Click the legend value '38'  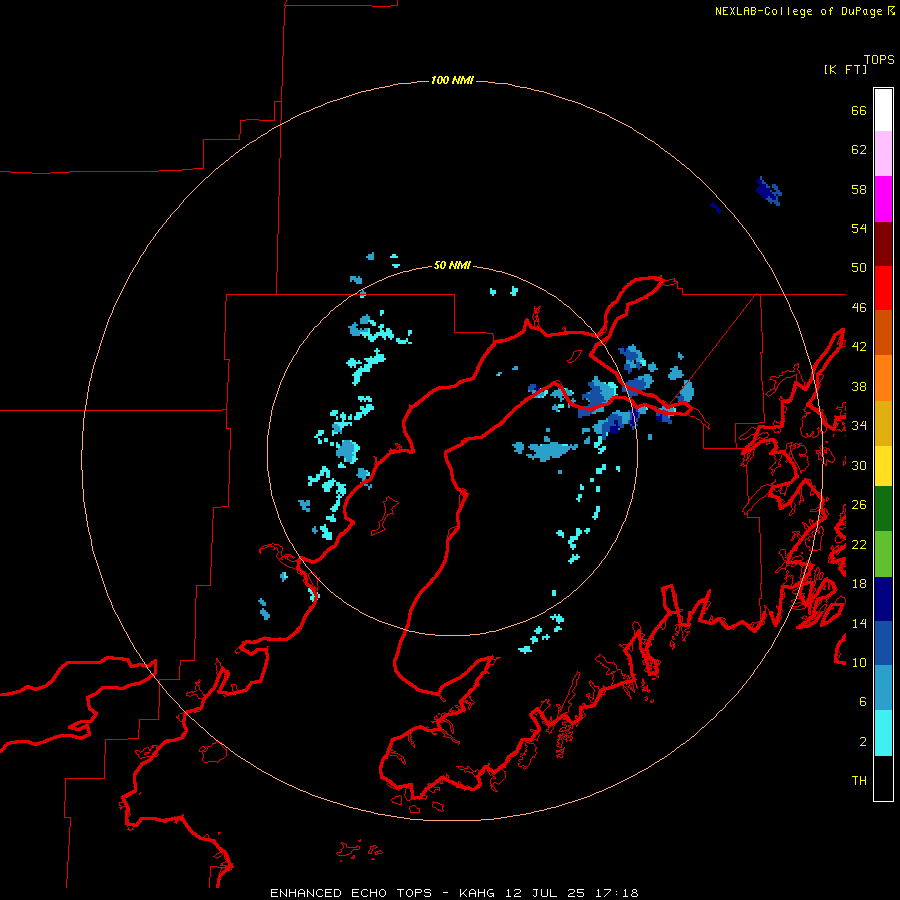coord(859,386)
